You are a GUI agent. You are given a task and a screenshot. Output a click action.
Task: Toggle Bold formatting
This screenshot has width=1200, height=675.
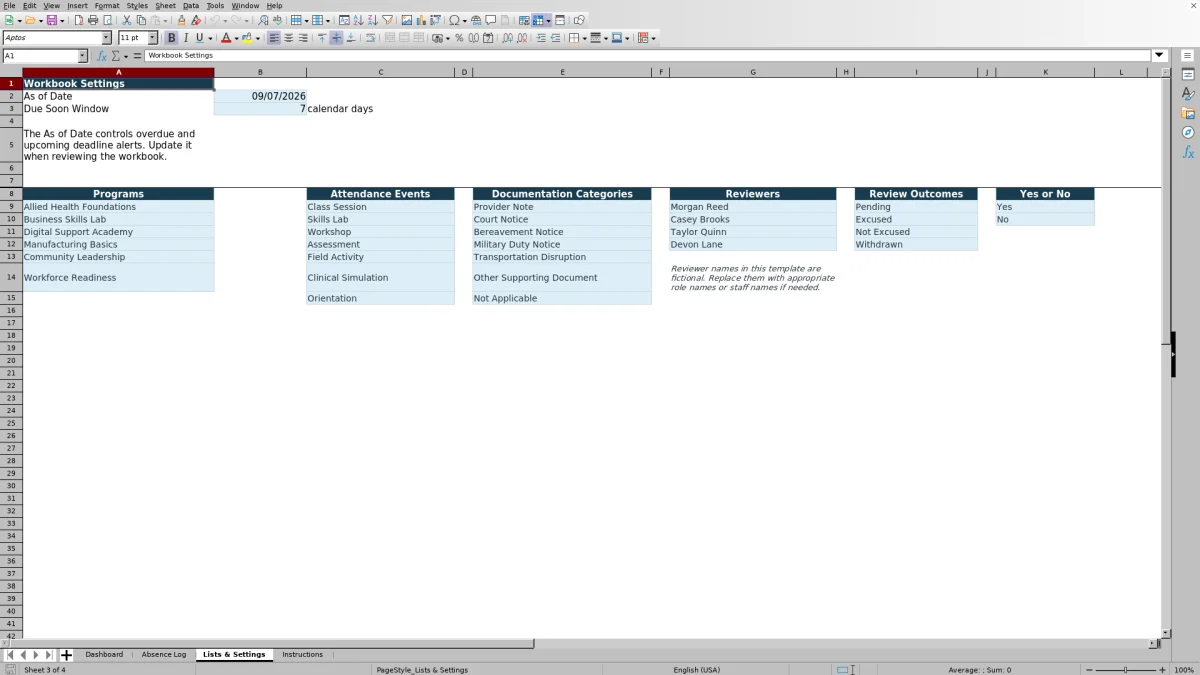pos(171,38)
